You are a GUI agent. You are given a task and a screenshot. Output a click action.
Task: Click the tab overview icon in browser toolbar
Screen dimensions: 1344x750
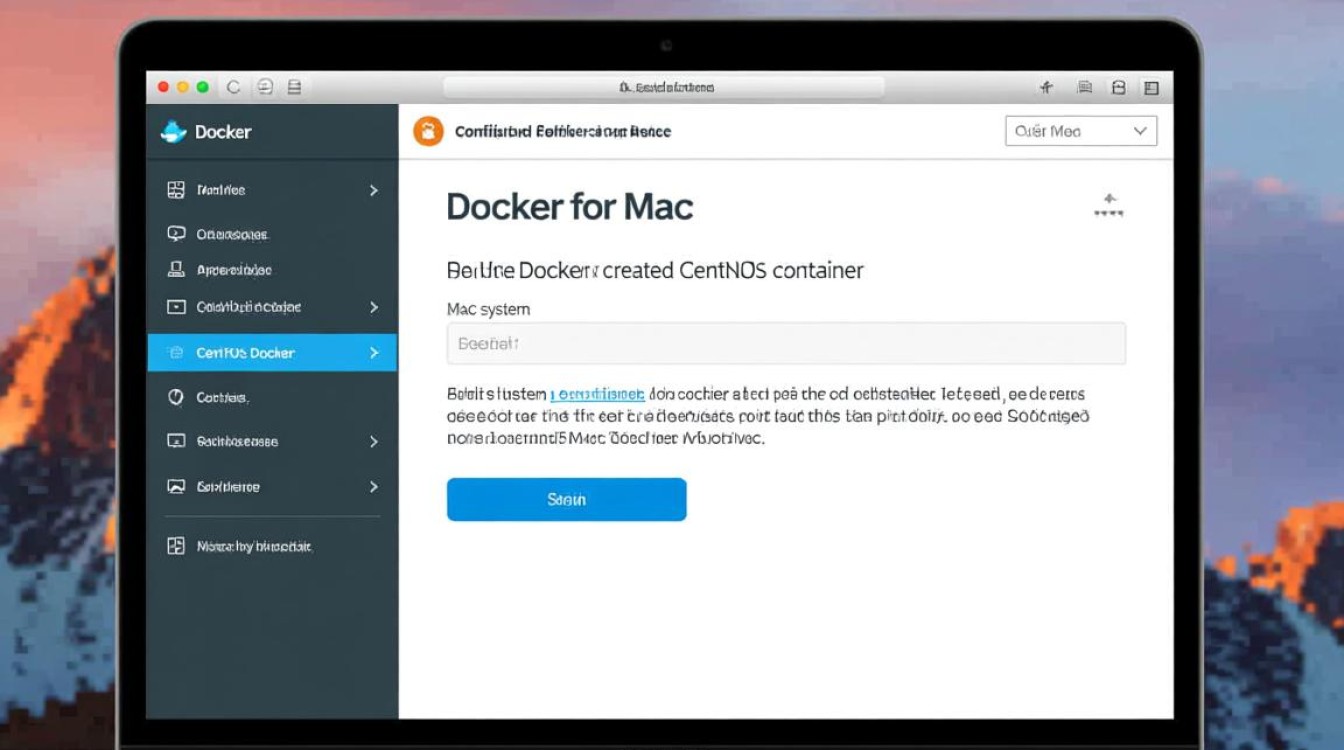[1119, 88]
